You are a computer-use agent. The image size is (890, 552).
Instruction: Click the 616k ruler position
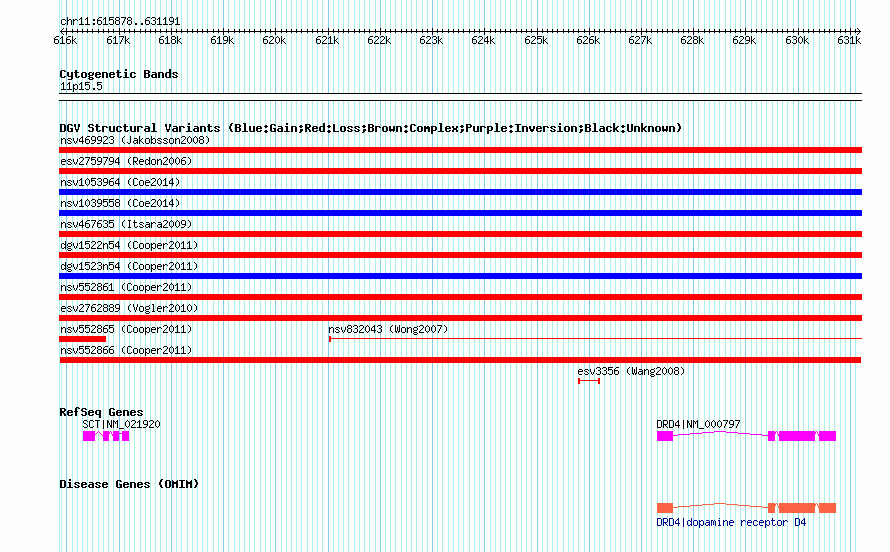point(65,40)
